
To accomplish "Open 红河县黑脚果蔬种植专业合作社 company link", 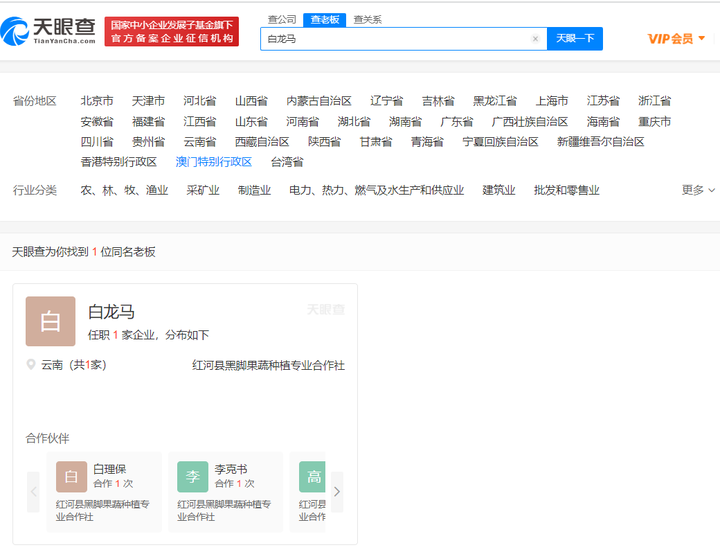I will [269, 366].
